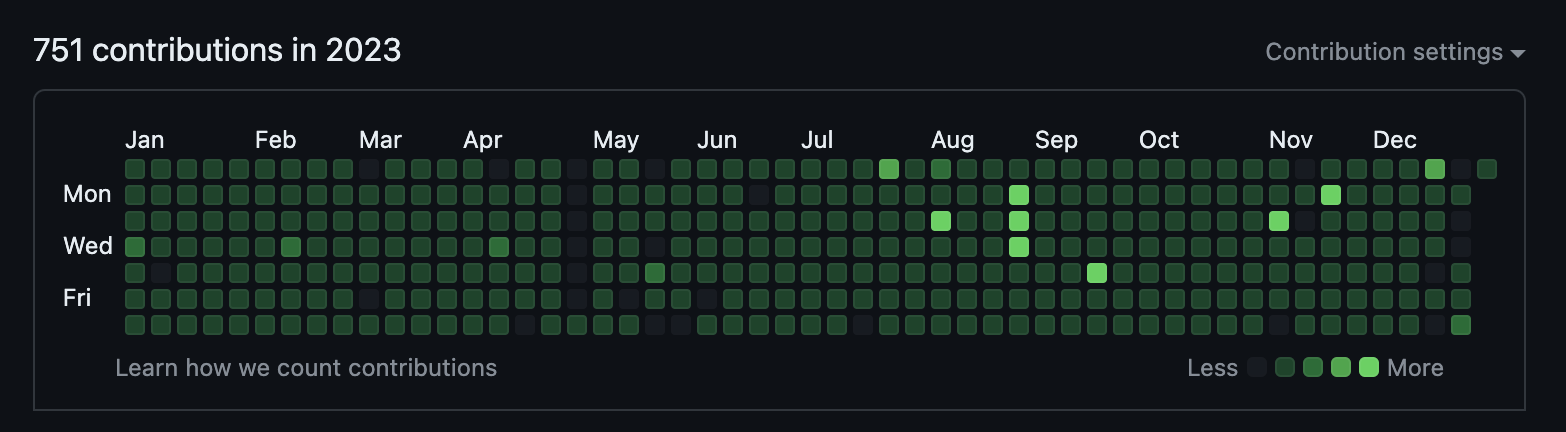
Task: Pick the brightest cell in the Thursday row
Action: point(1097,273)
